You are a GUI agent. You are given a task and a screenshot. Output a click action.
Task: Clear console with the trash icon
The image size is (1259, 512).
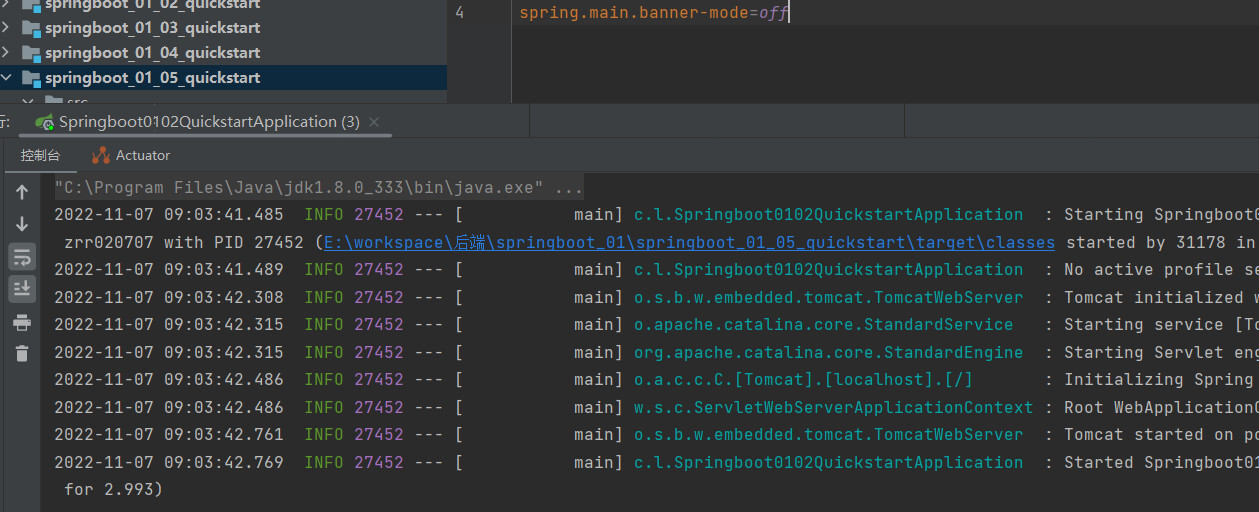tap(22, 353)
